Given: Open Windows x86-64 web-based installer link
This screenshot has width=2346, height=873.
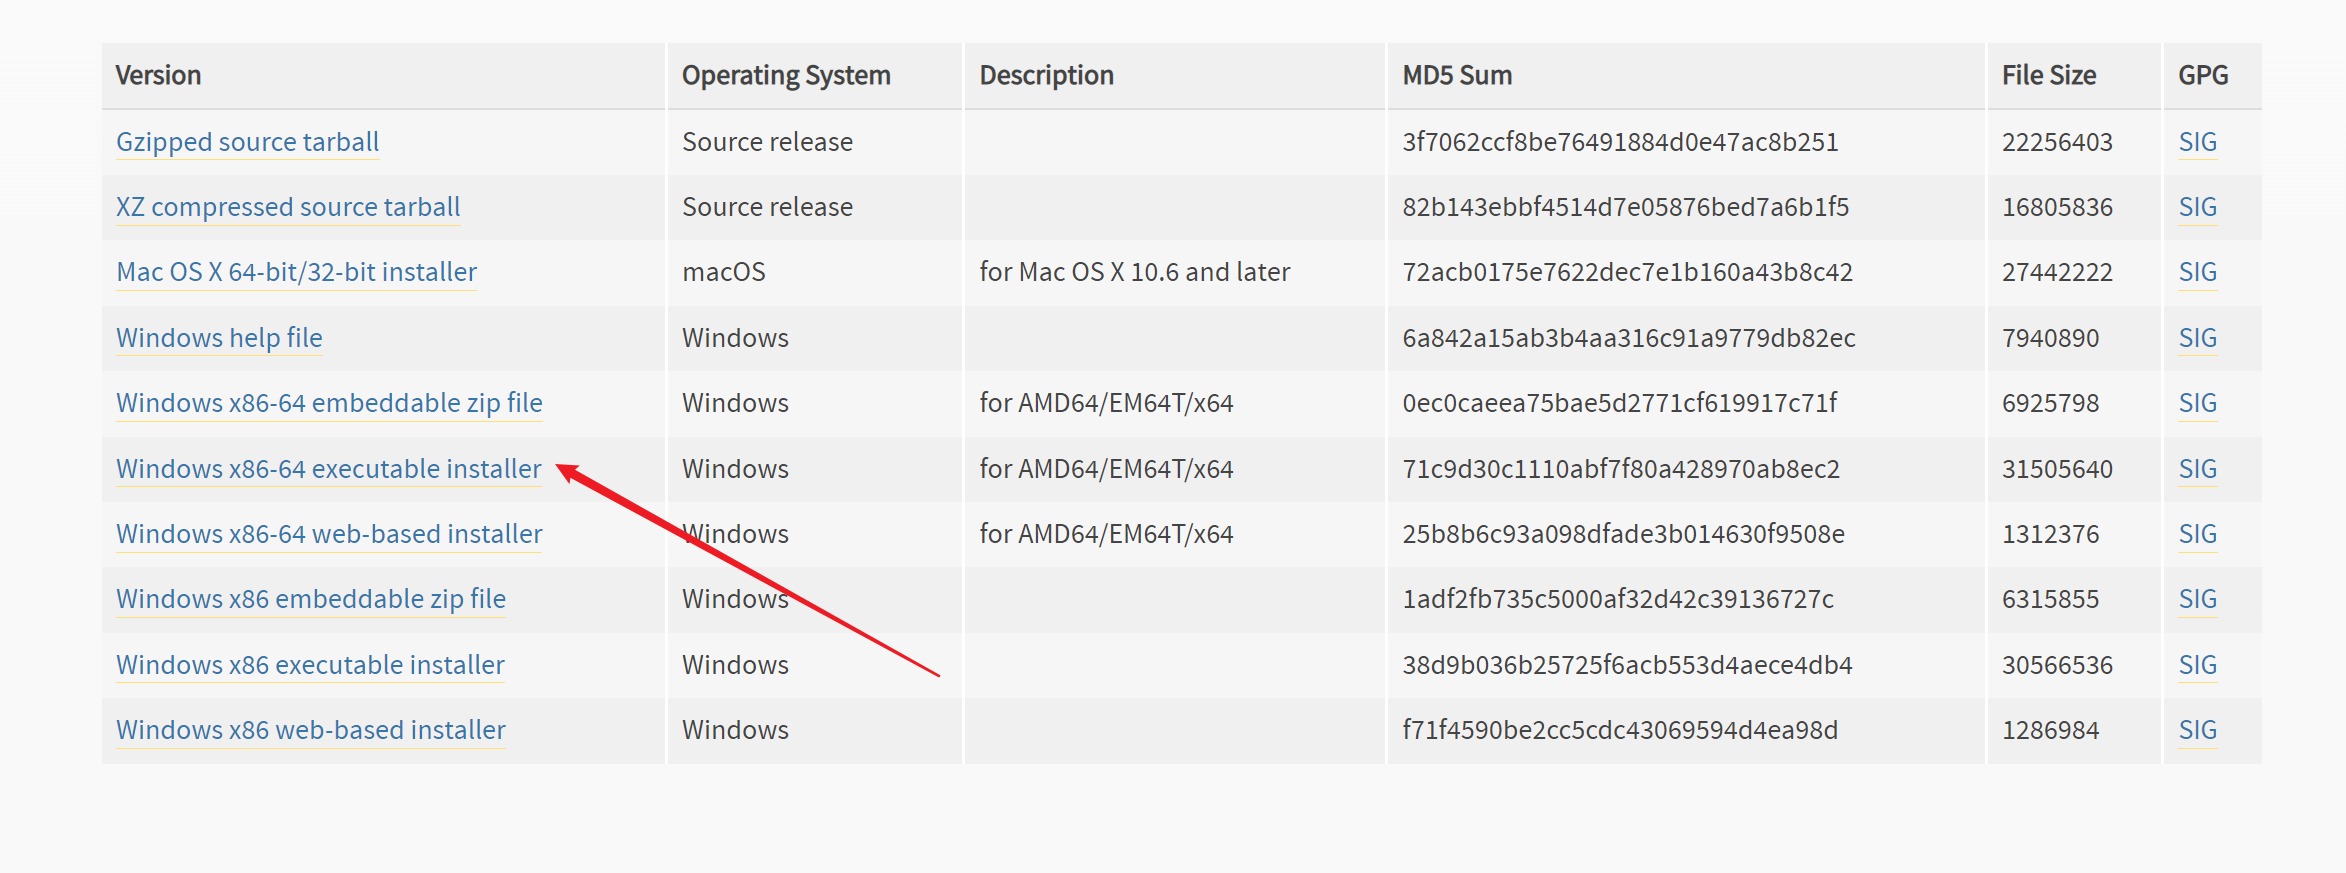Looking at the screenshot, I should click(x=329, y=534).
